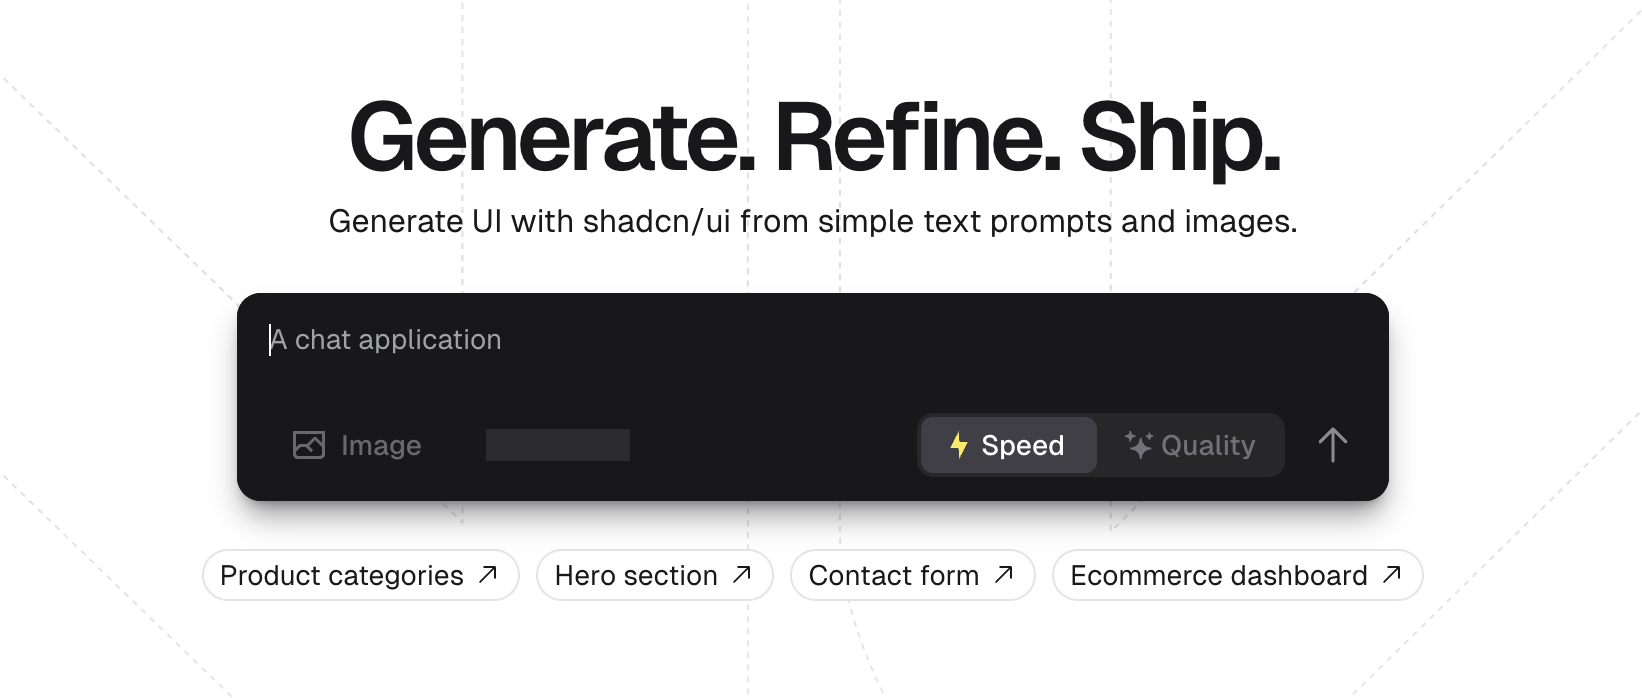This screenshot has height=698, width=1642.
Task: Click the lightning bolt Speed icon
Action: [x=959, y=445]
